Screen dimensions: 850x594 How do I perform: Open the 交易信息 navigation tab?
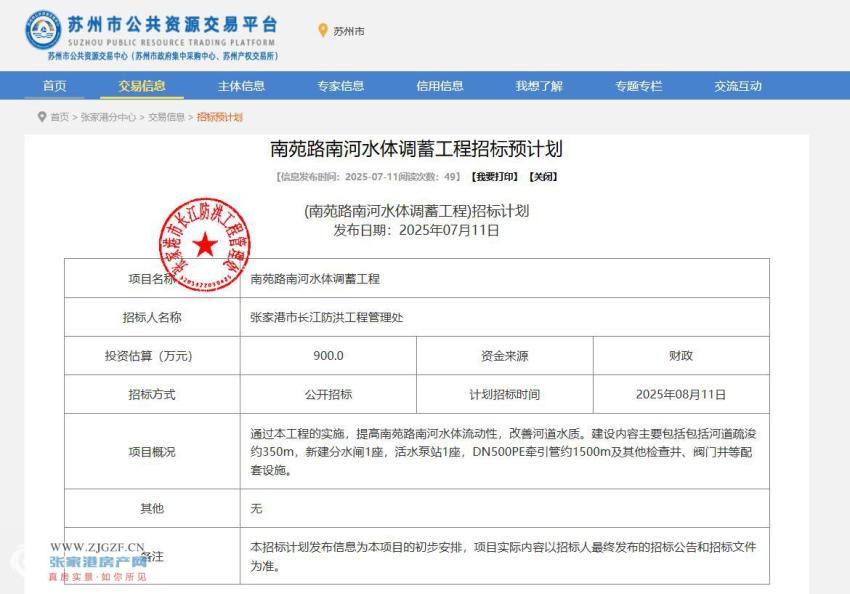pos(142,86)
